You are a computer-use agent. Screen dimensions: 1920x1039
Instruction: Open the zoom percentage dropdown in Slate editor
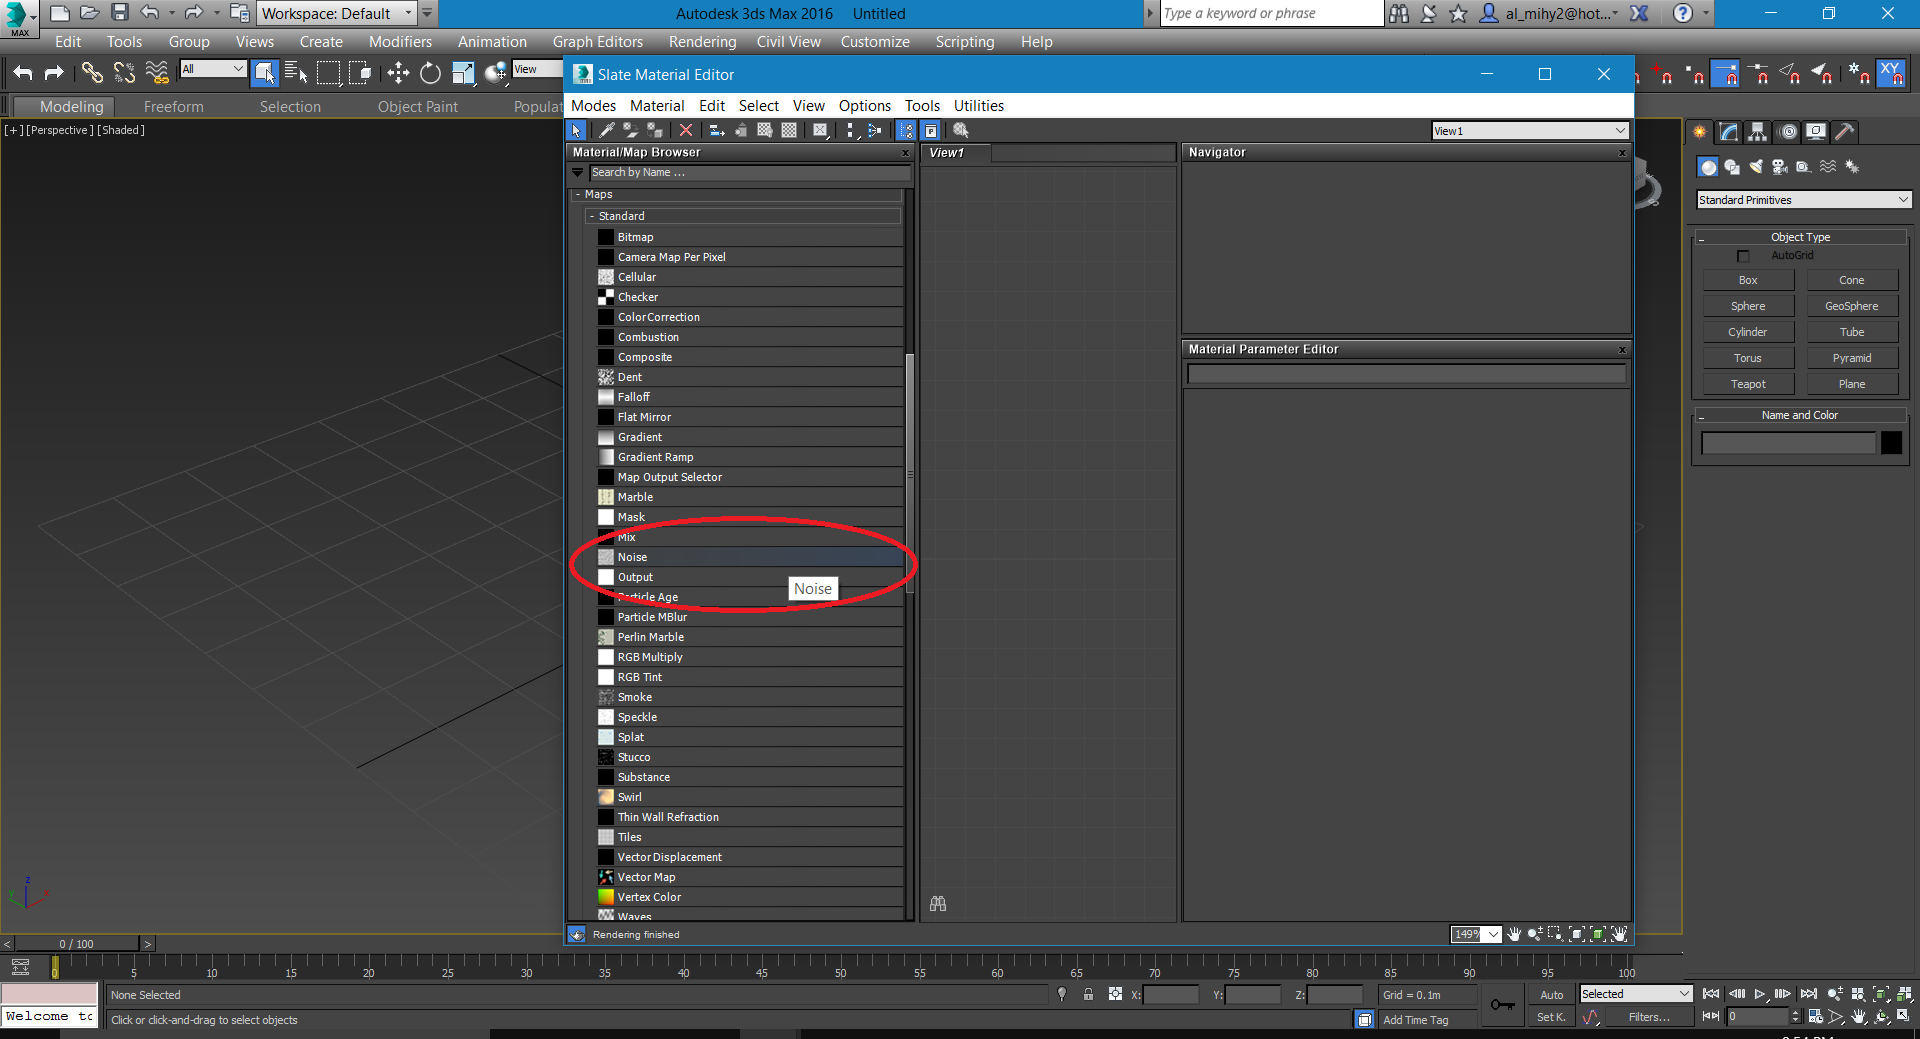1494,934
